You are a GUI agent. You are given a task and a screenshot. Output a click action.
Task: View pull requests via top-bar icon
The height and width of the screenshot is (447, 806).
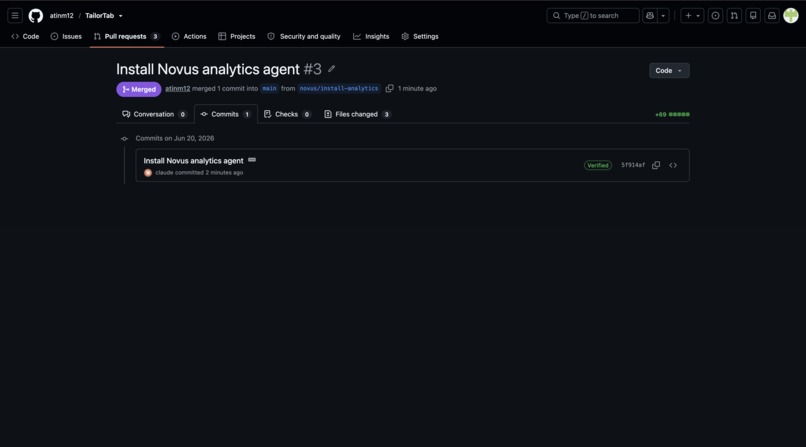coord(734,15)
